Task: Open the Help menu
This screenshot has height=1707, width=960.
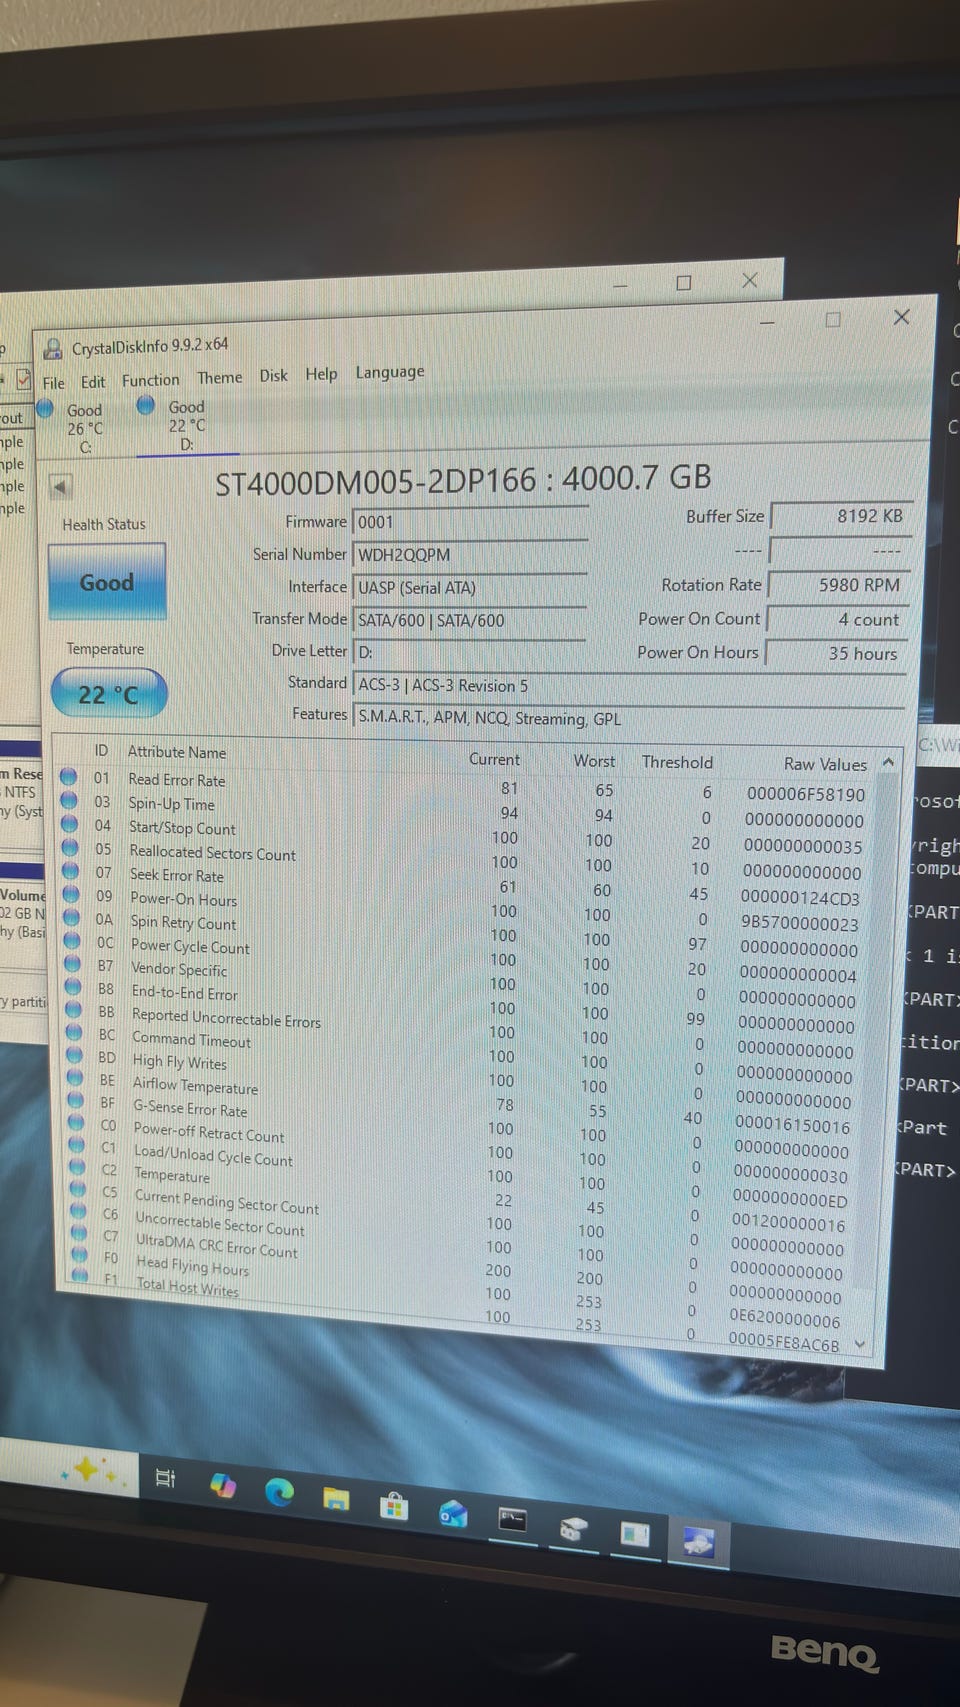Action: click(321, 374)
